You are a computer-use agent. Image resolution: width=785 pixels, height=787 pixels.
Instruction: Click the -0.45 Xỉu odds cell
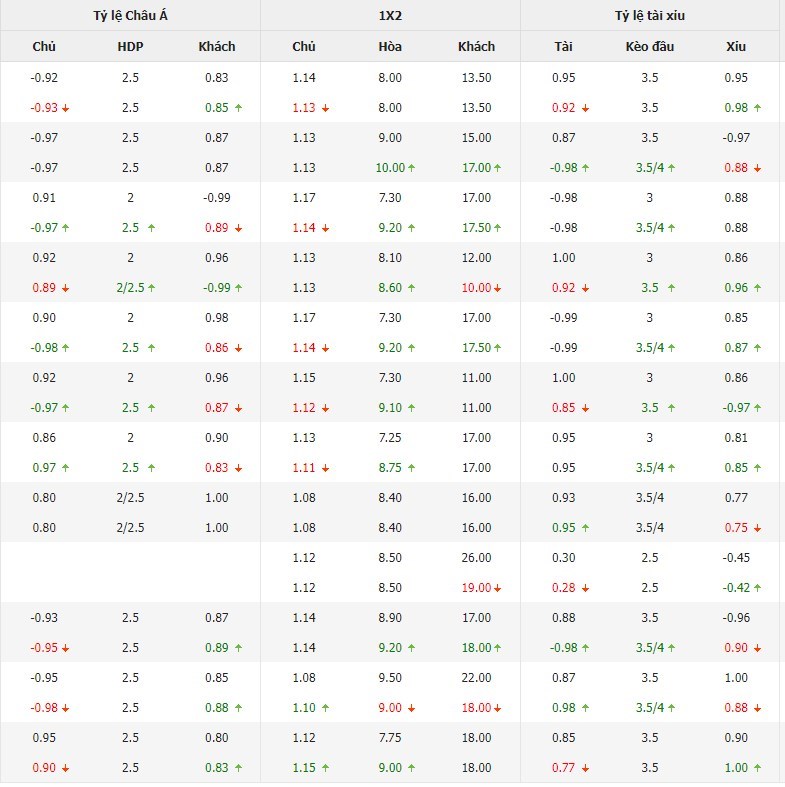(x=737, y=558)
